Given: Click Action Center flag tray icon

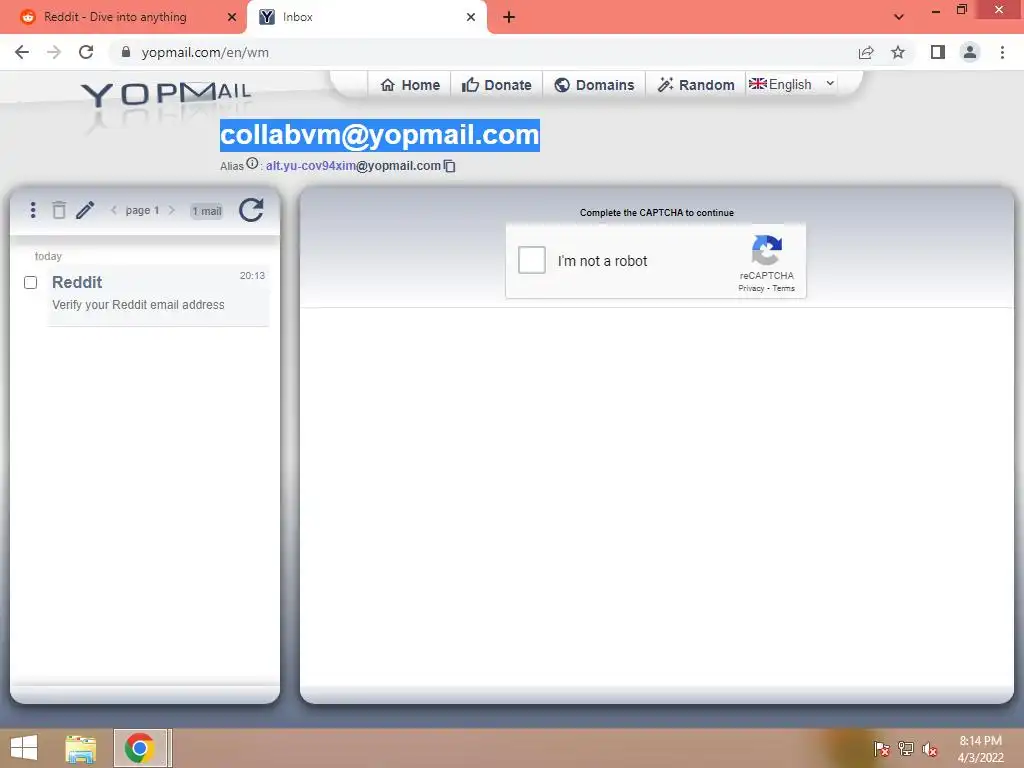Looking at the screenshot, I should tap(881, 749).
